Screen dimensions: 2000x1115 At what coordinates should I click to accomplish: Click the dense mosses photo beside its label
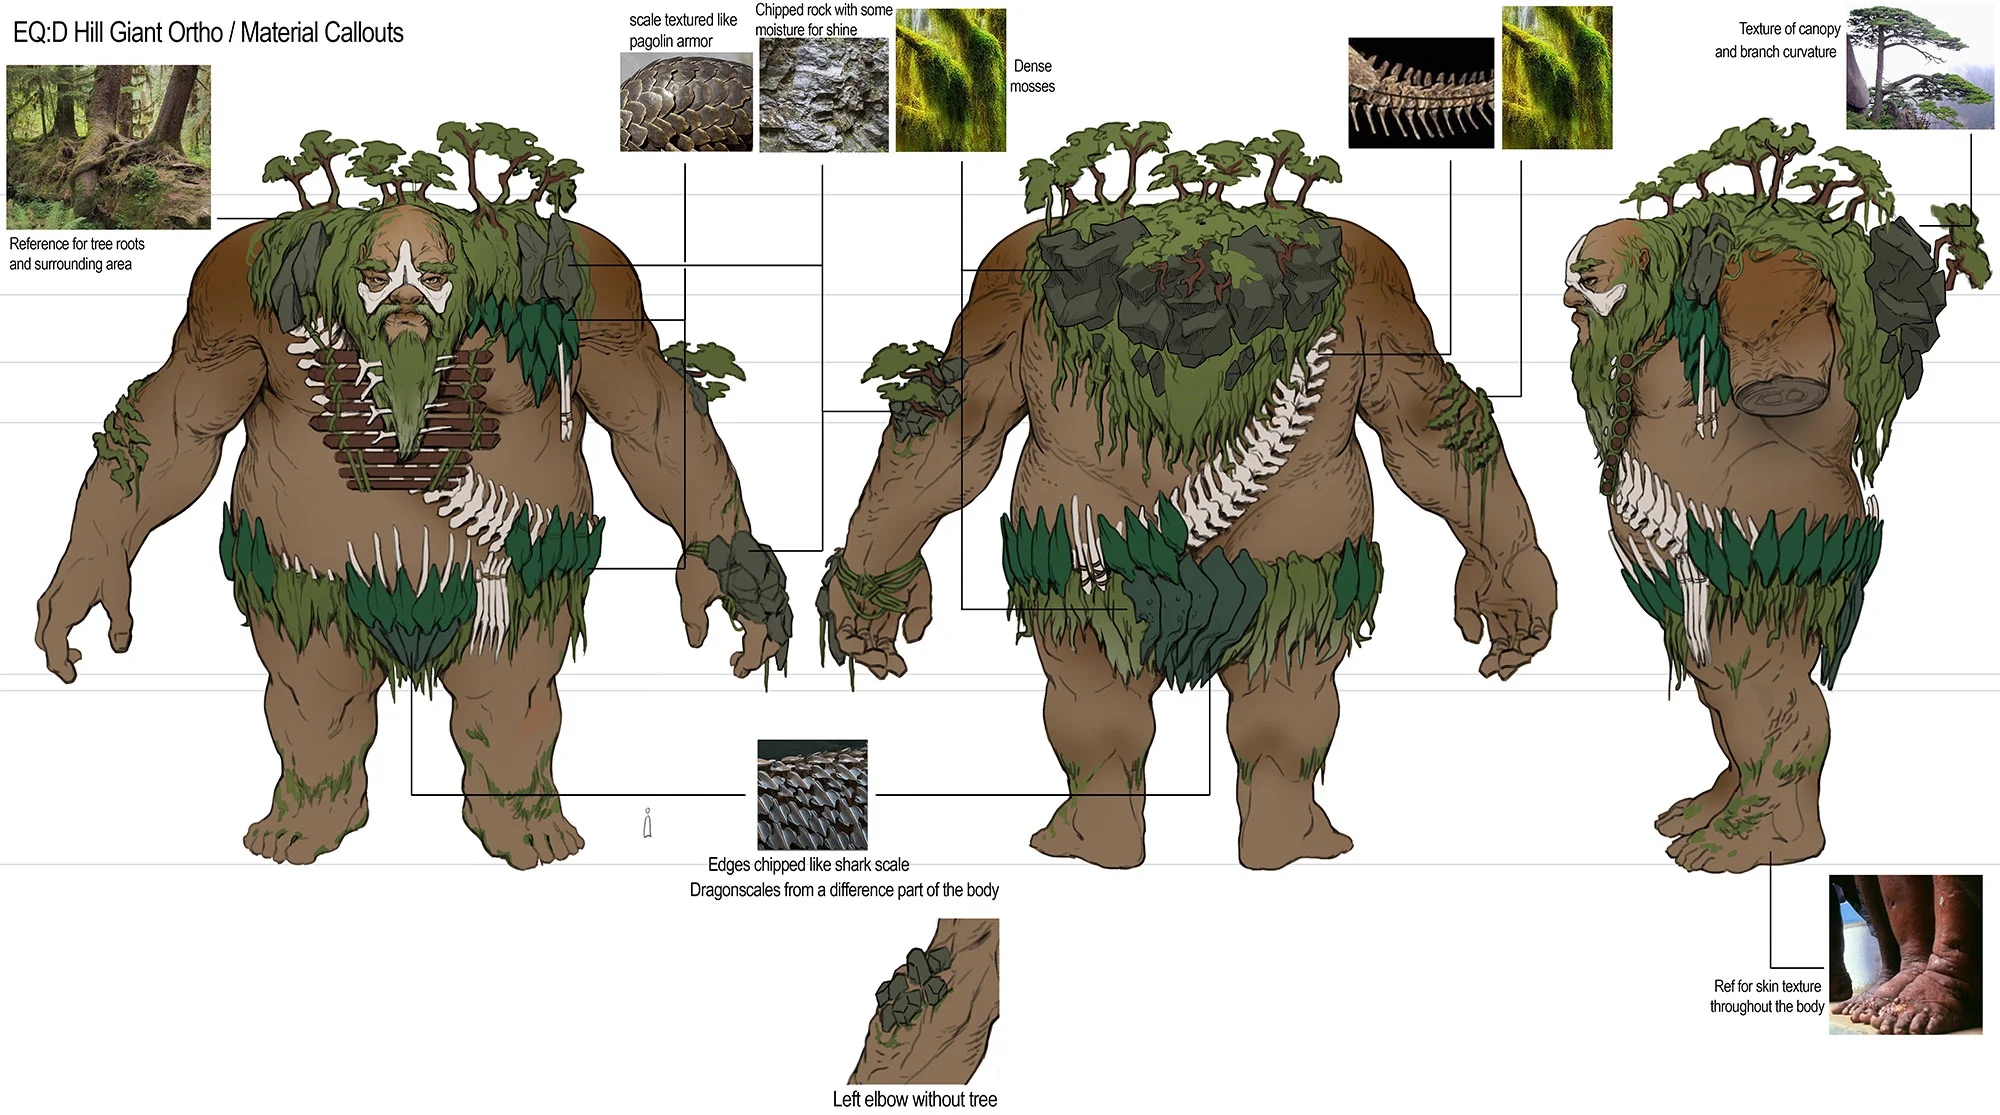coord(950,80)
